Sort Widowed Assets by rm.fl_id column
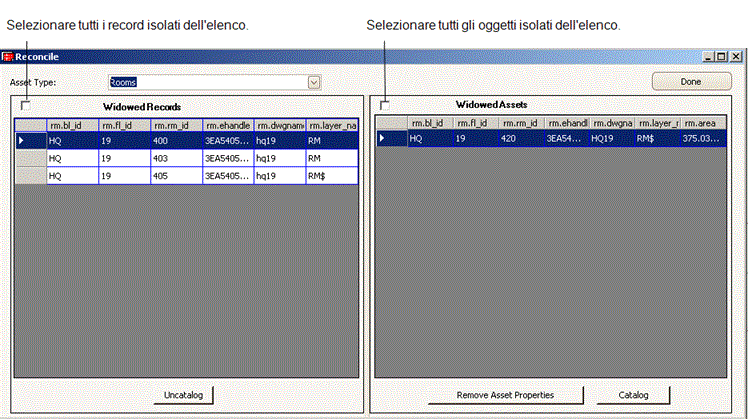Screen dimensions: 748x419 point(475,123)
